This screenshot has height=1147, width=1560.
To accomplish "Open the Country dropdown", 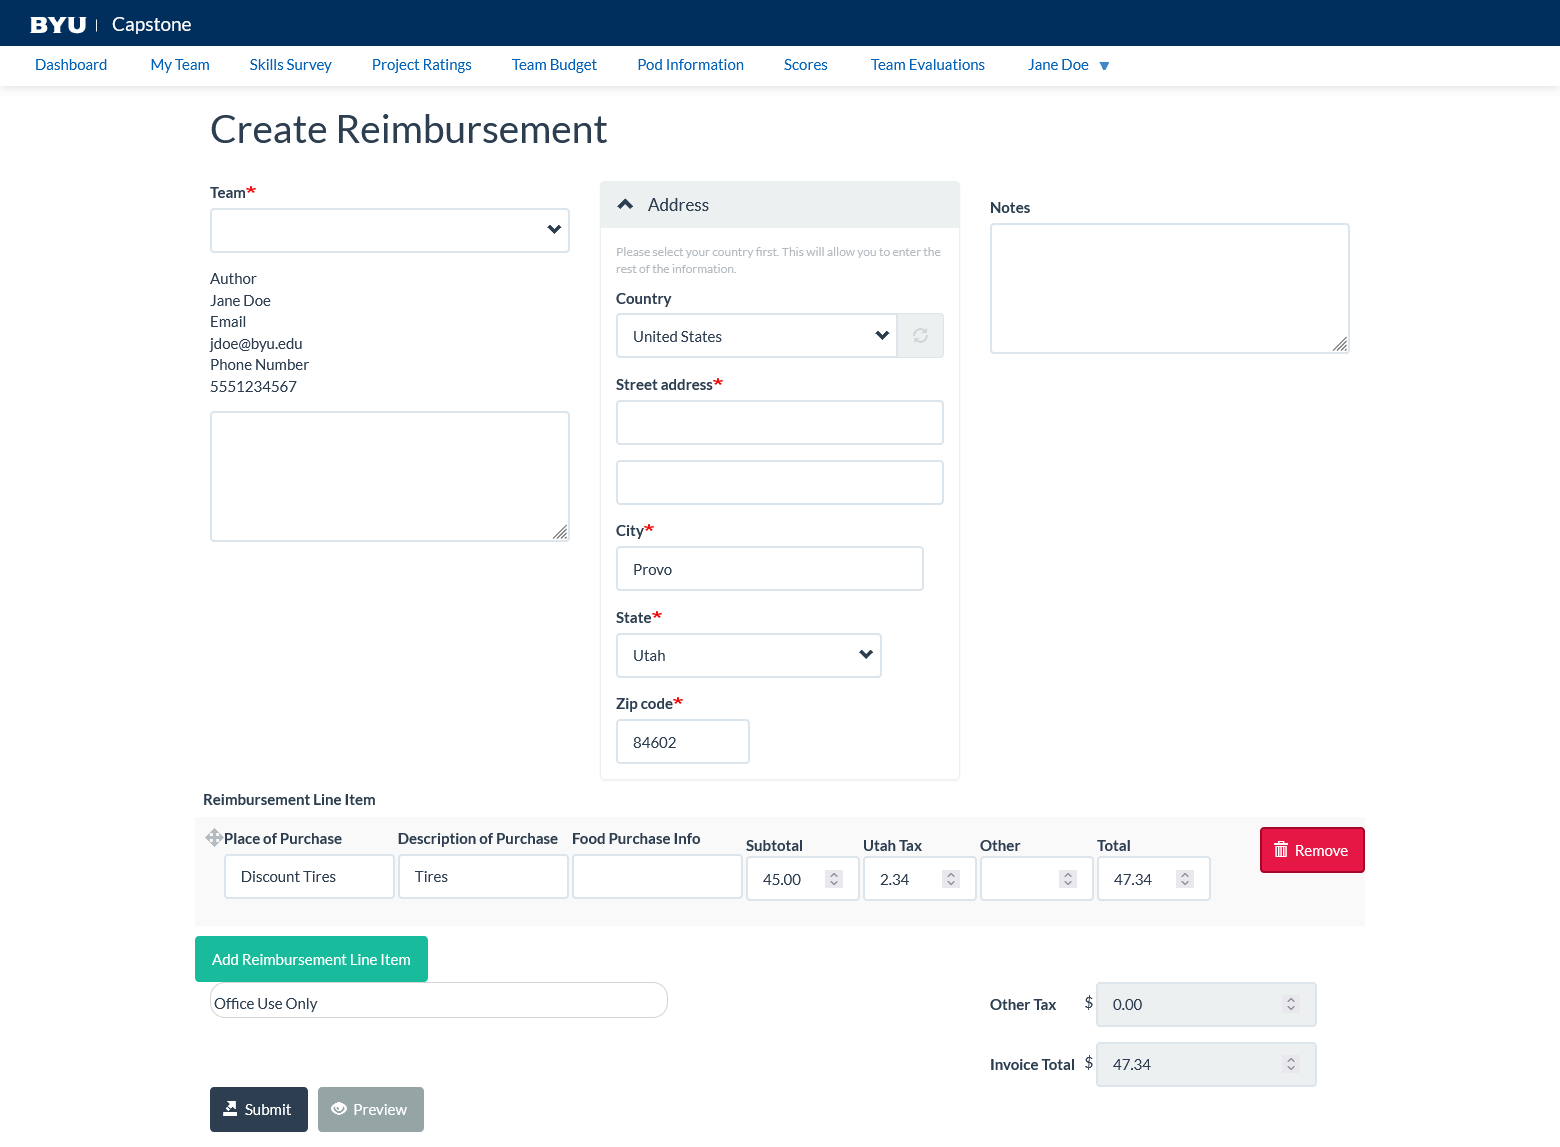I will pos(756,336).
